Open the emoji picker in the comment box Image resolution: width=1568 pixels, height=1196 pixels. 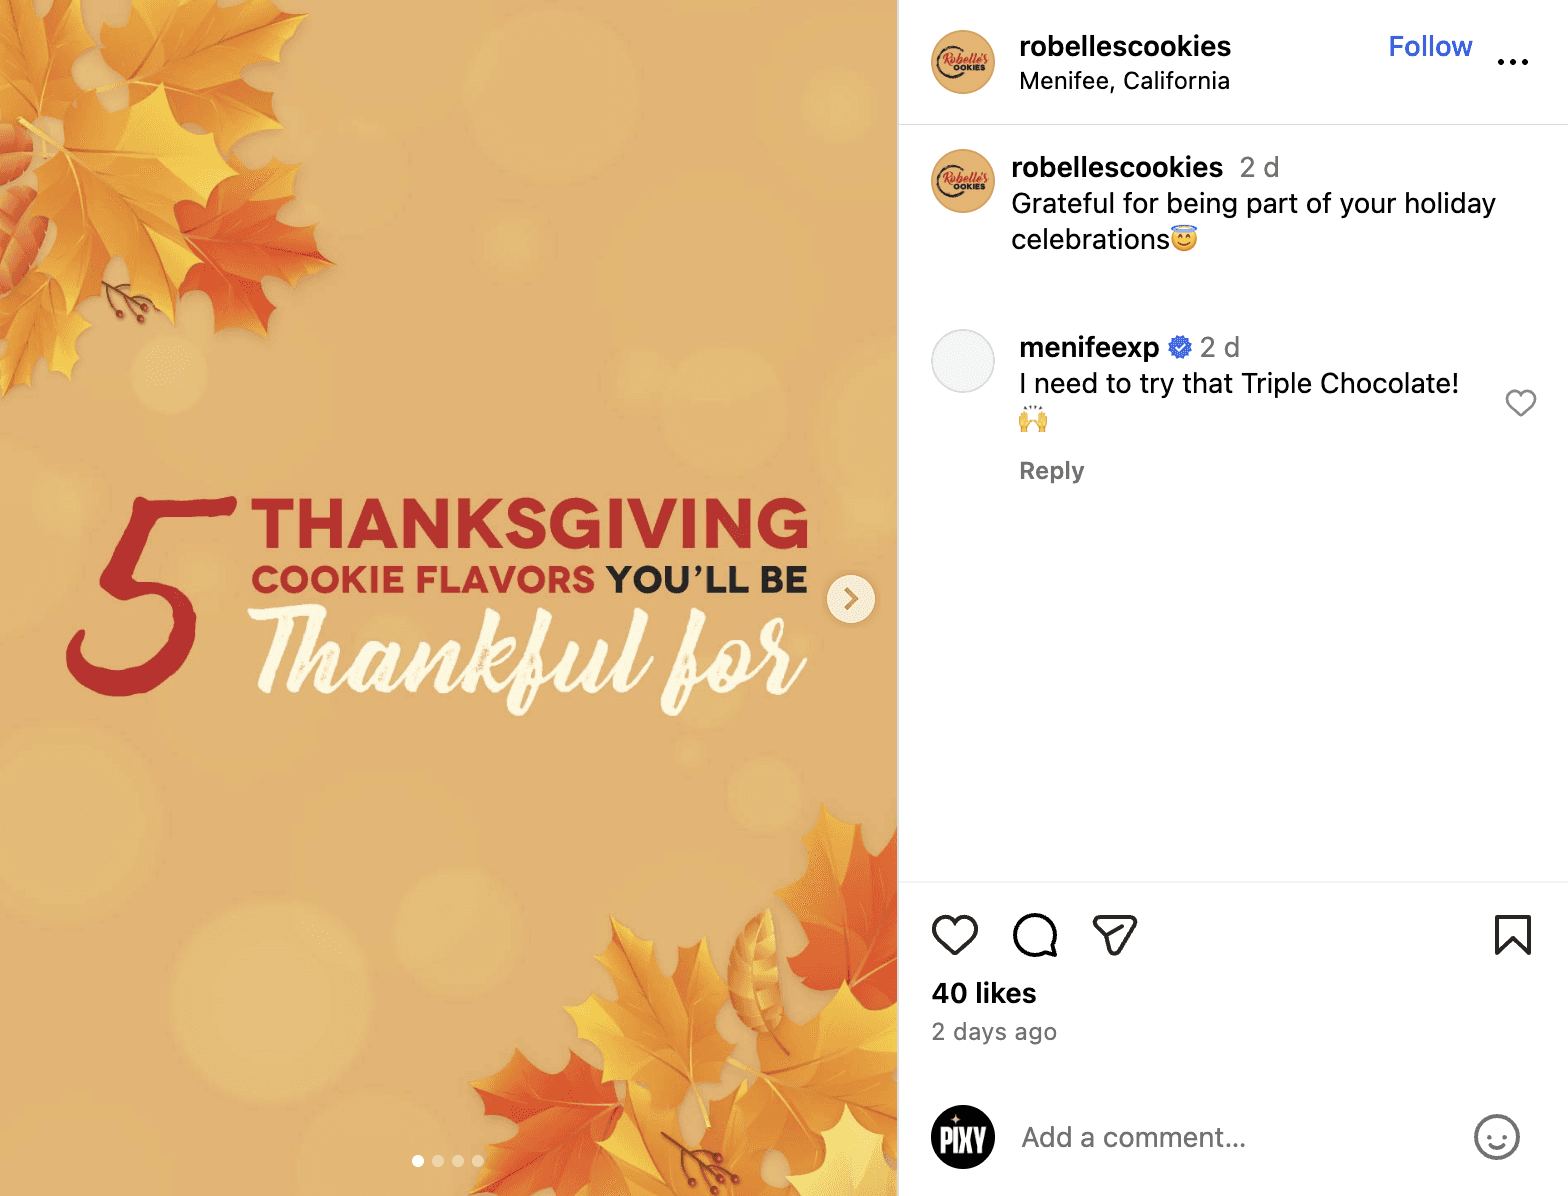coord(1496,1137)
